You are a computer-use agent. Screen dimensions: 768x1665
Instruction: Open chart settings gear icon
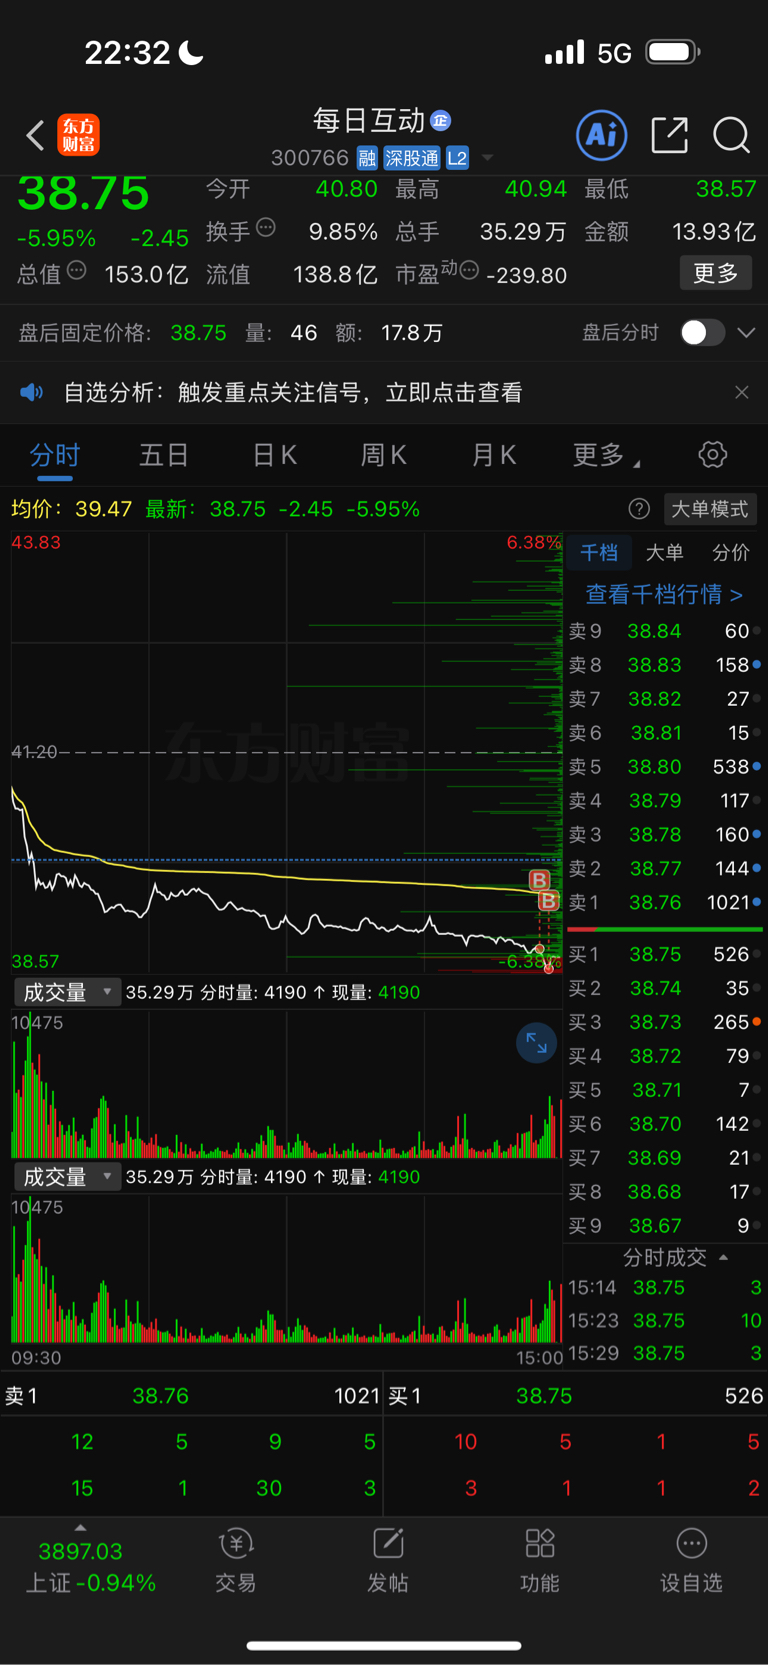[712, 455]
